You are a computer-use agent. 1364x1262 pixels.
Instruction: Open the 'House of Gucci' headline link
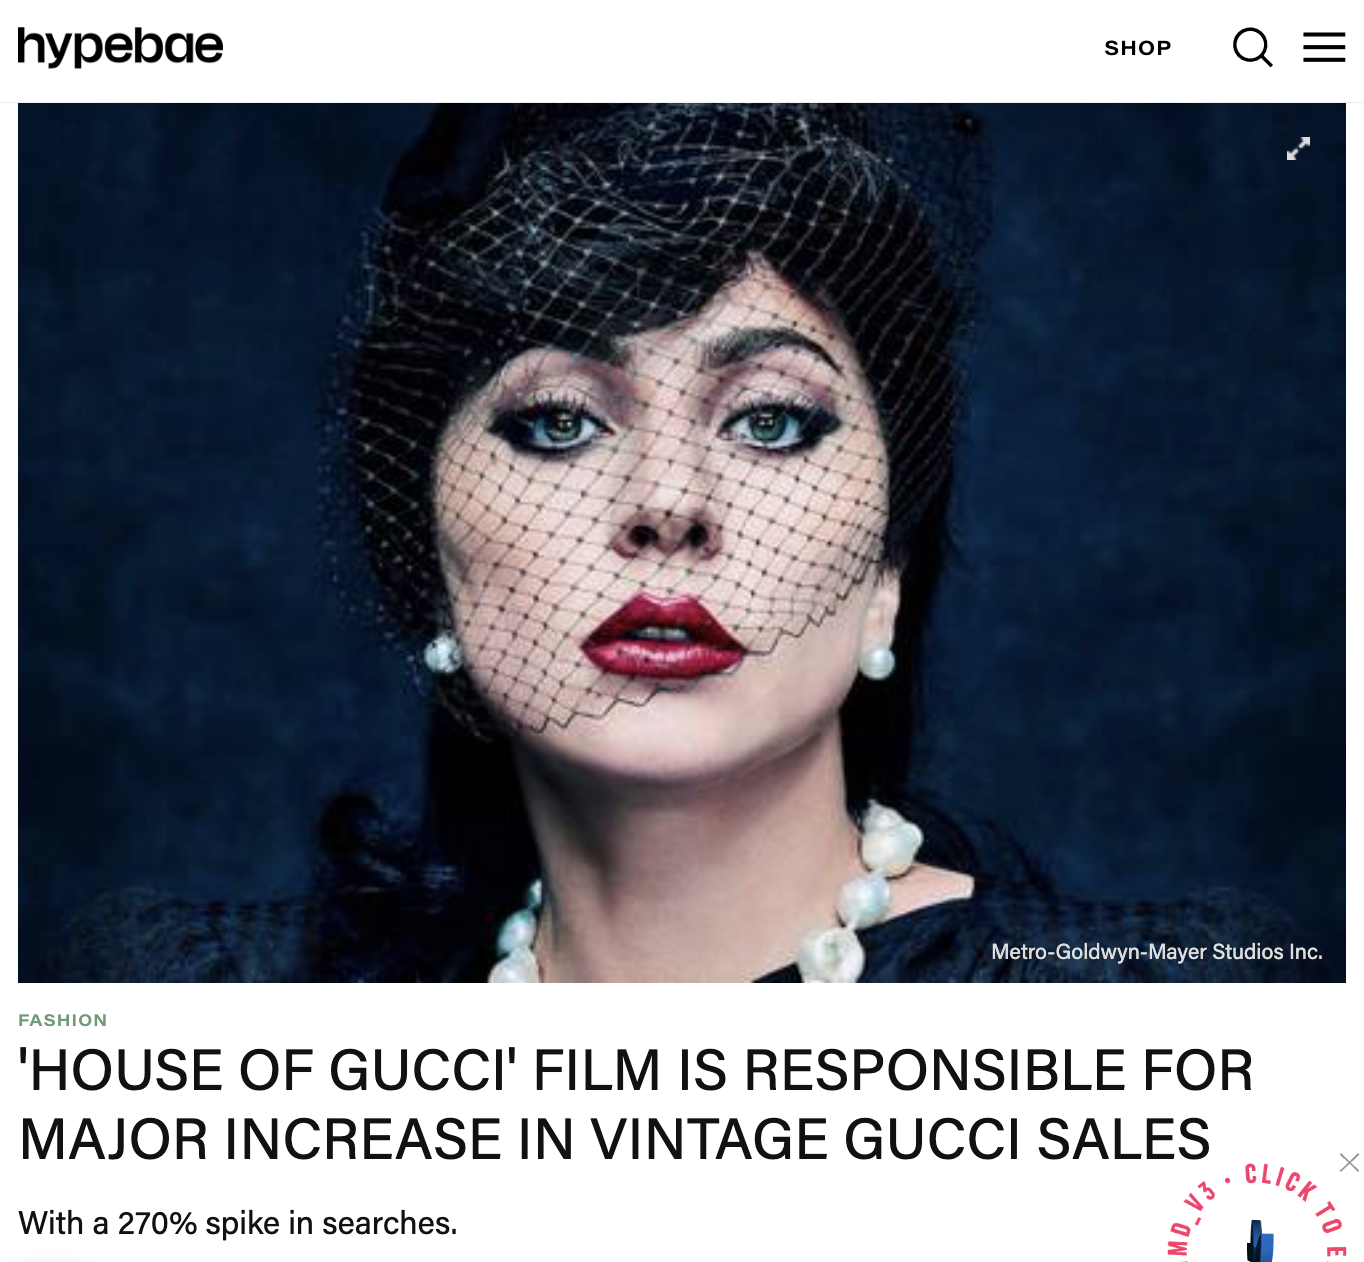[636, 1105]
